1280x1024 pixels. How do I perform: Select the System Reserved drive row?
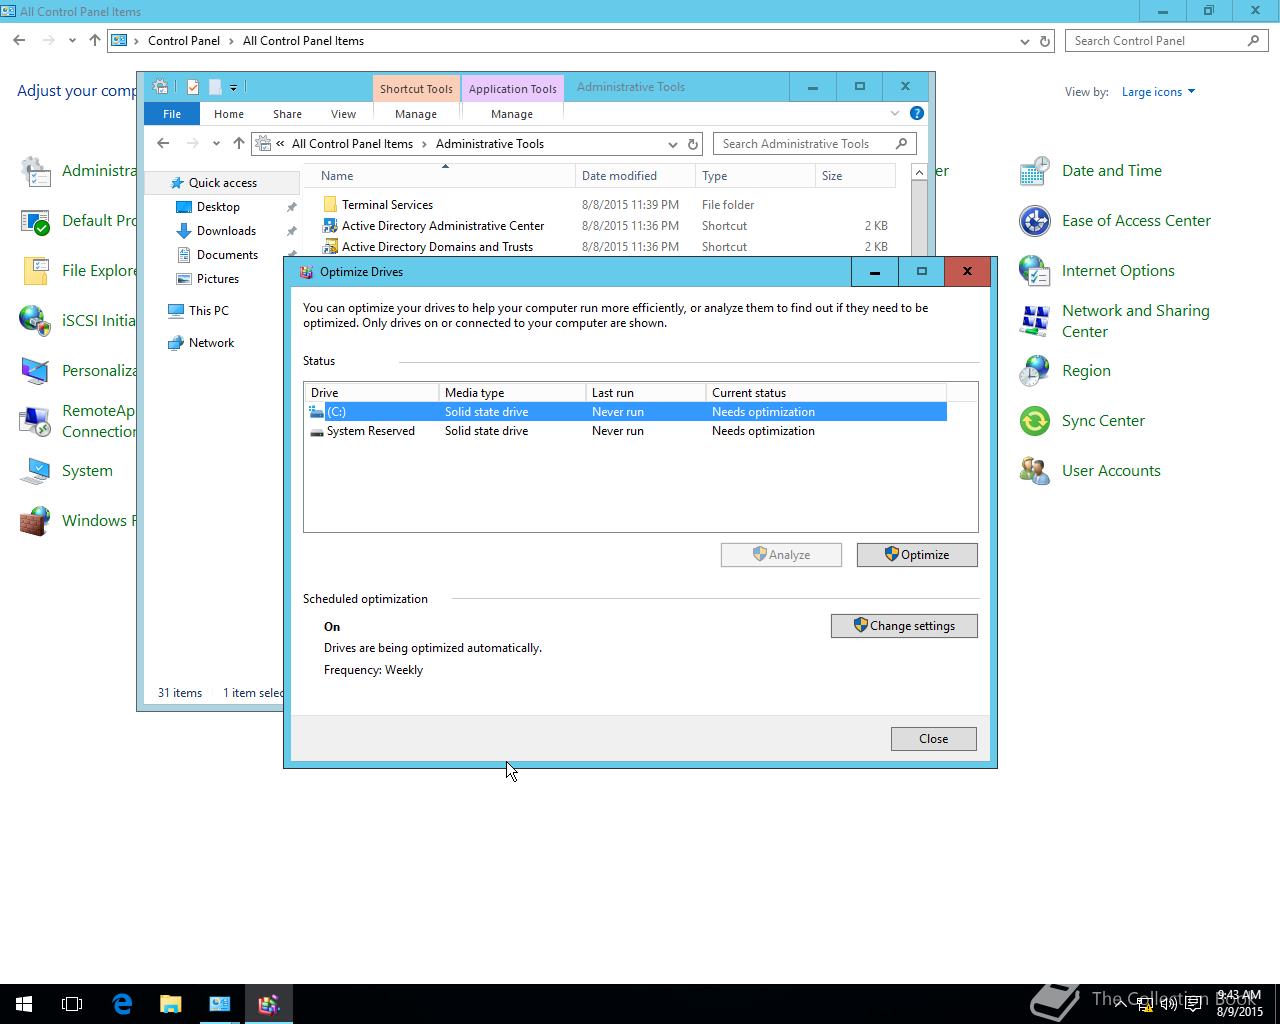pyautogui.click(x=625, y=431)
